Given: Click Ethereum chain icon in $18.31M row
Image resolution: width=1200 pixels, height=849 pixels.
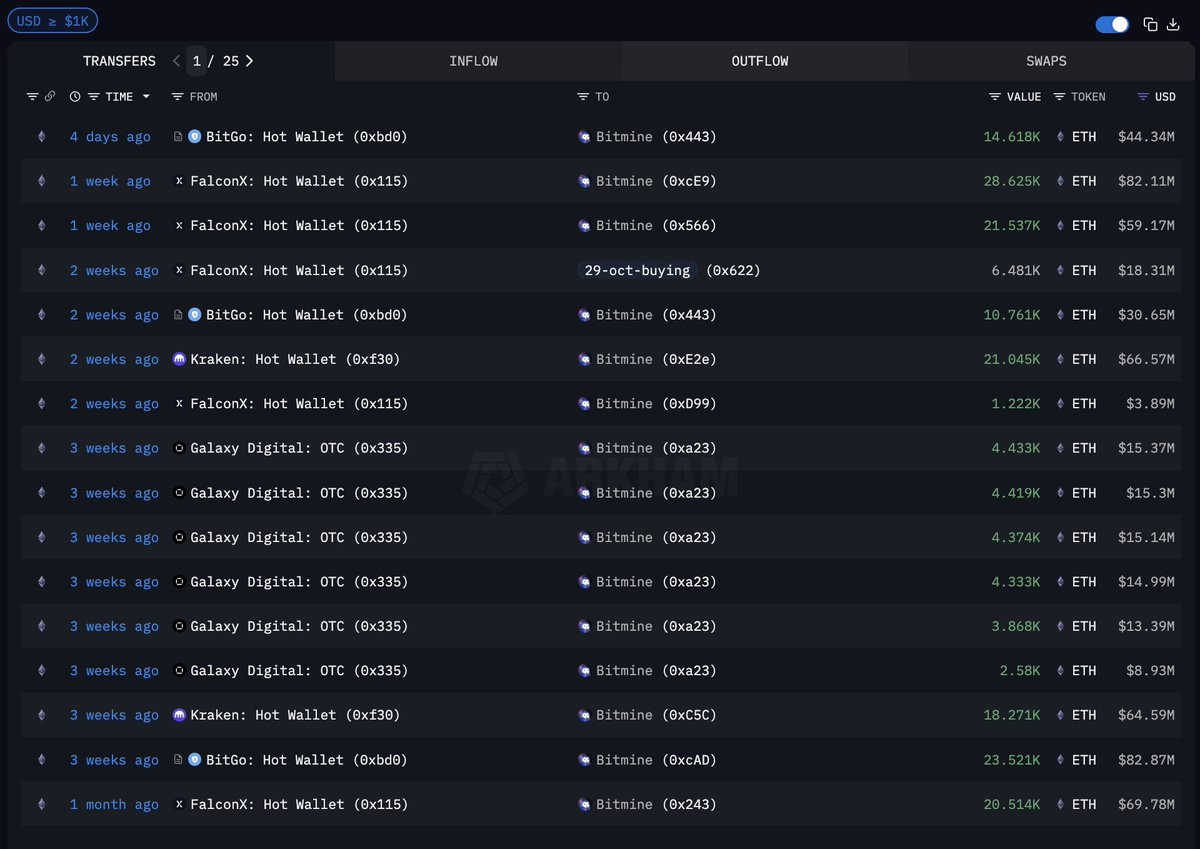Looking at the screenshot, I should 41,270.
